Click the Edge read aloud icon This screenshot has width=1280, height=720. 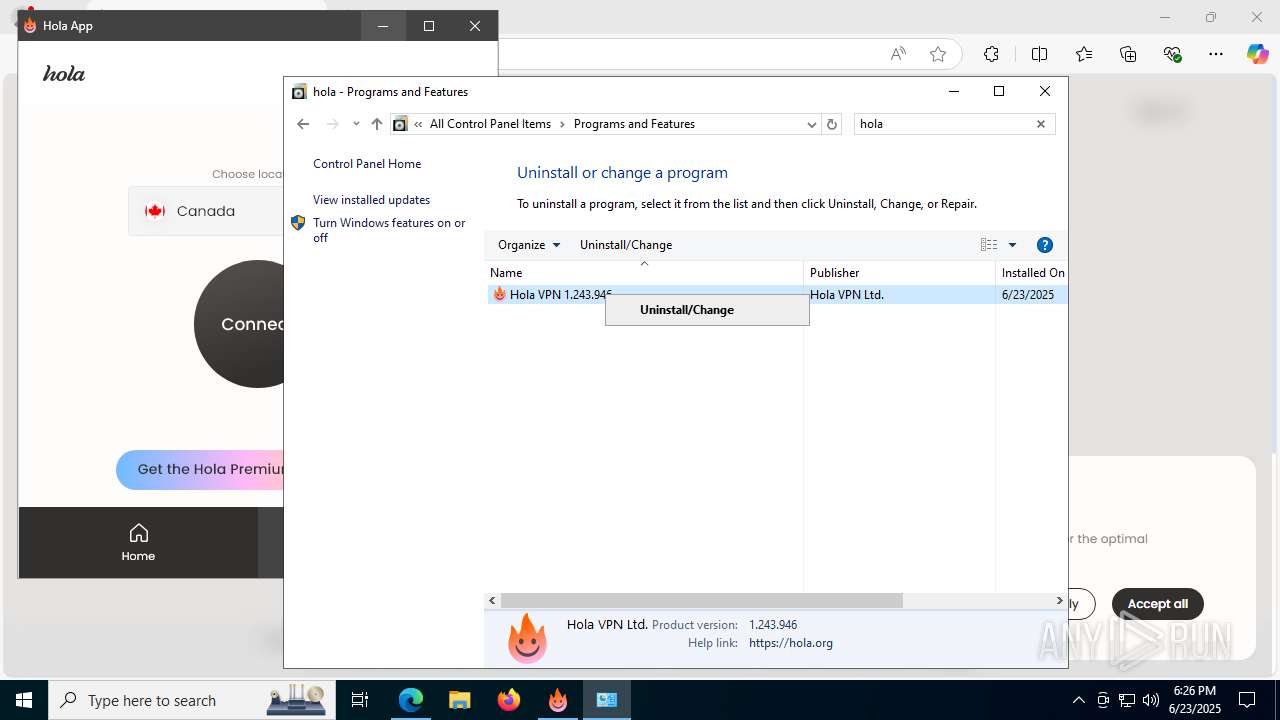898,54
